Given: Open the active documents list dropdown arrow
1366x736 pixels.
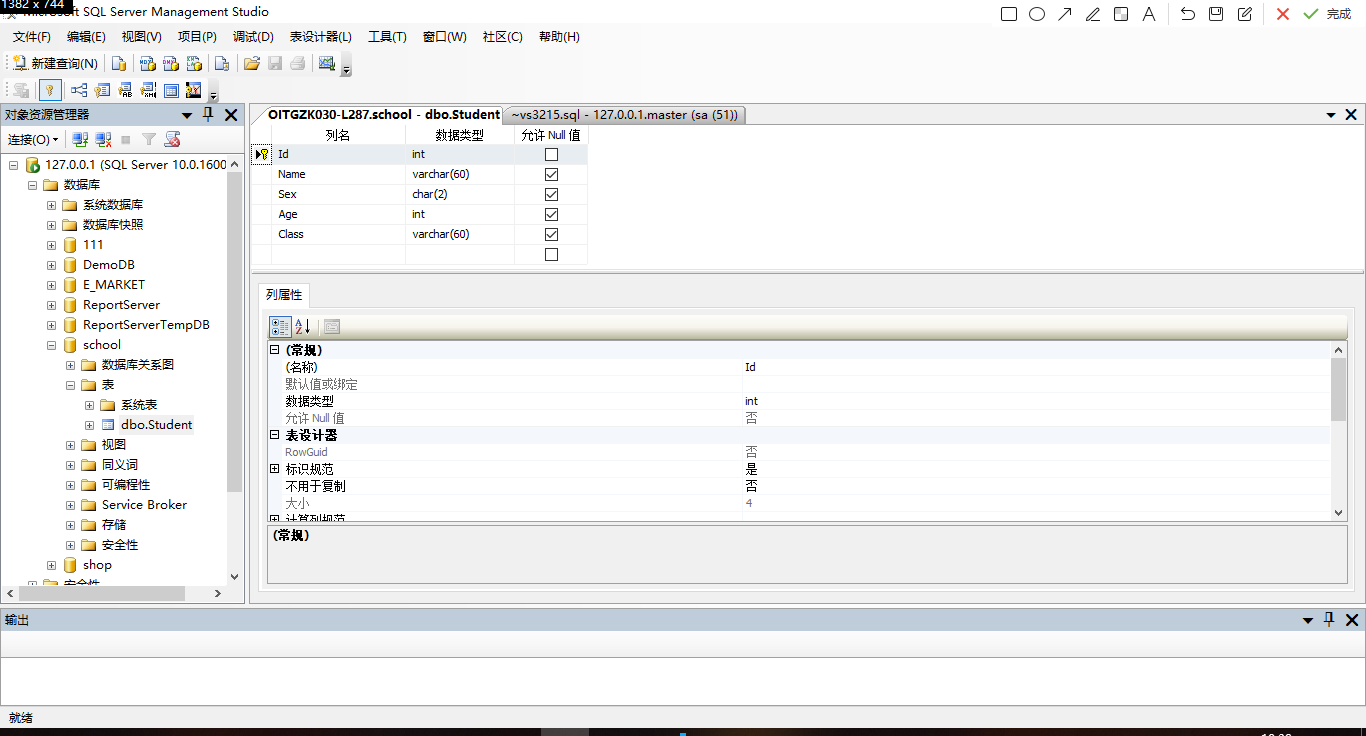Looking at the screenshot, I should tap(1331, 116).
